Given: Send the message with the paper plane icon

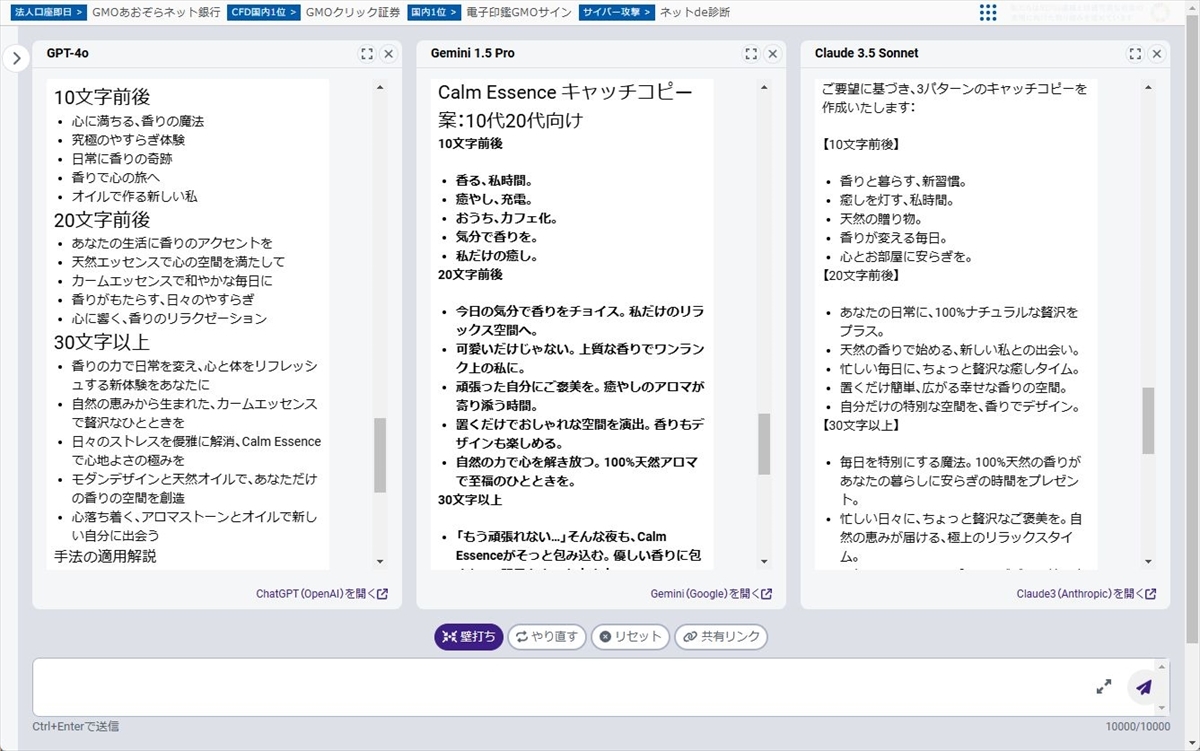Looking at the screenshot, I should [x=1144, y=687].
